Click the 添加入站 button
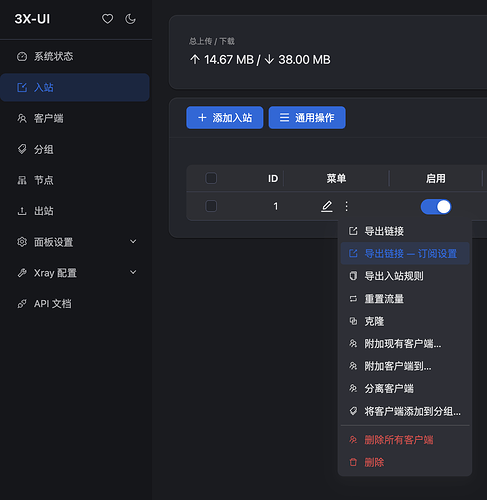 (225, 117)
